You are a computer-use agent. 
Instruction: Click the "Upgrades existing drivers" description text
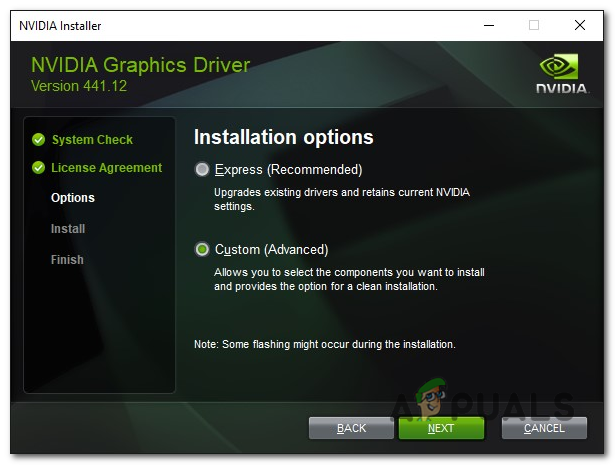click(342, 199)
